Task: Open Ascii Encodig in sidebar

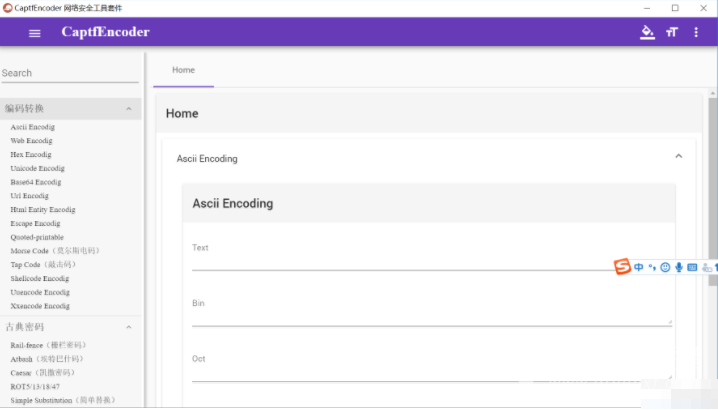Action: 33,127
